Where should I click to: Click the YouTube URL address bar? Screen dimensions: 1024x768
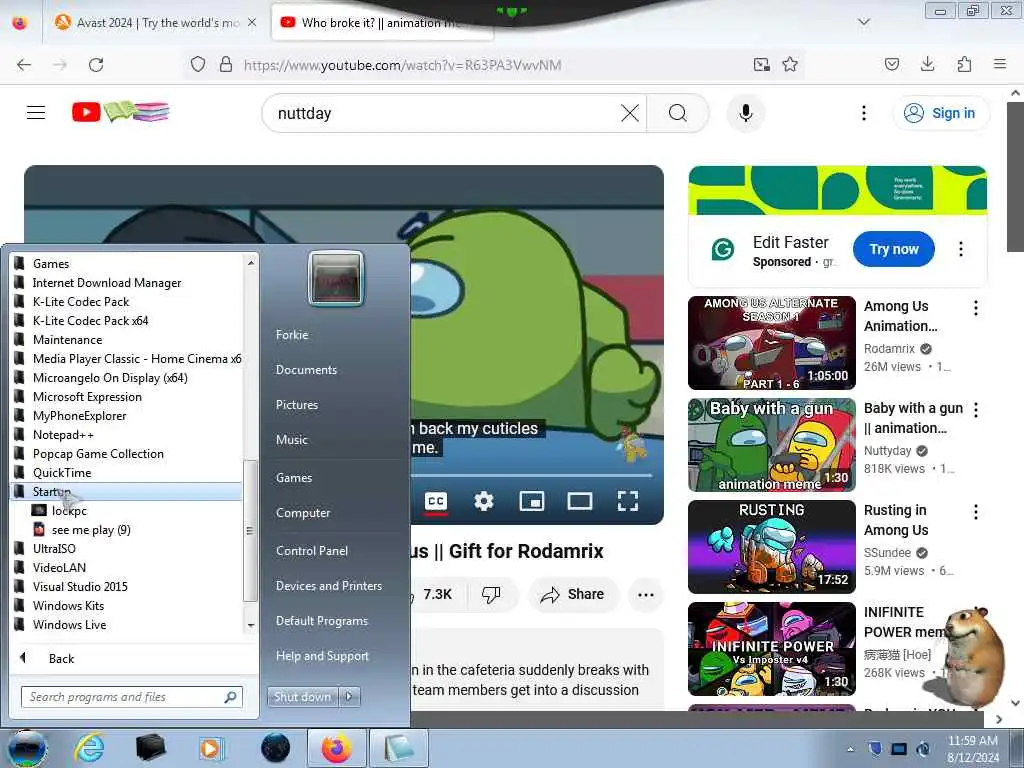click(x=402, y=65)
